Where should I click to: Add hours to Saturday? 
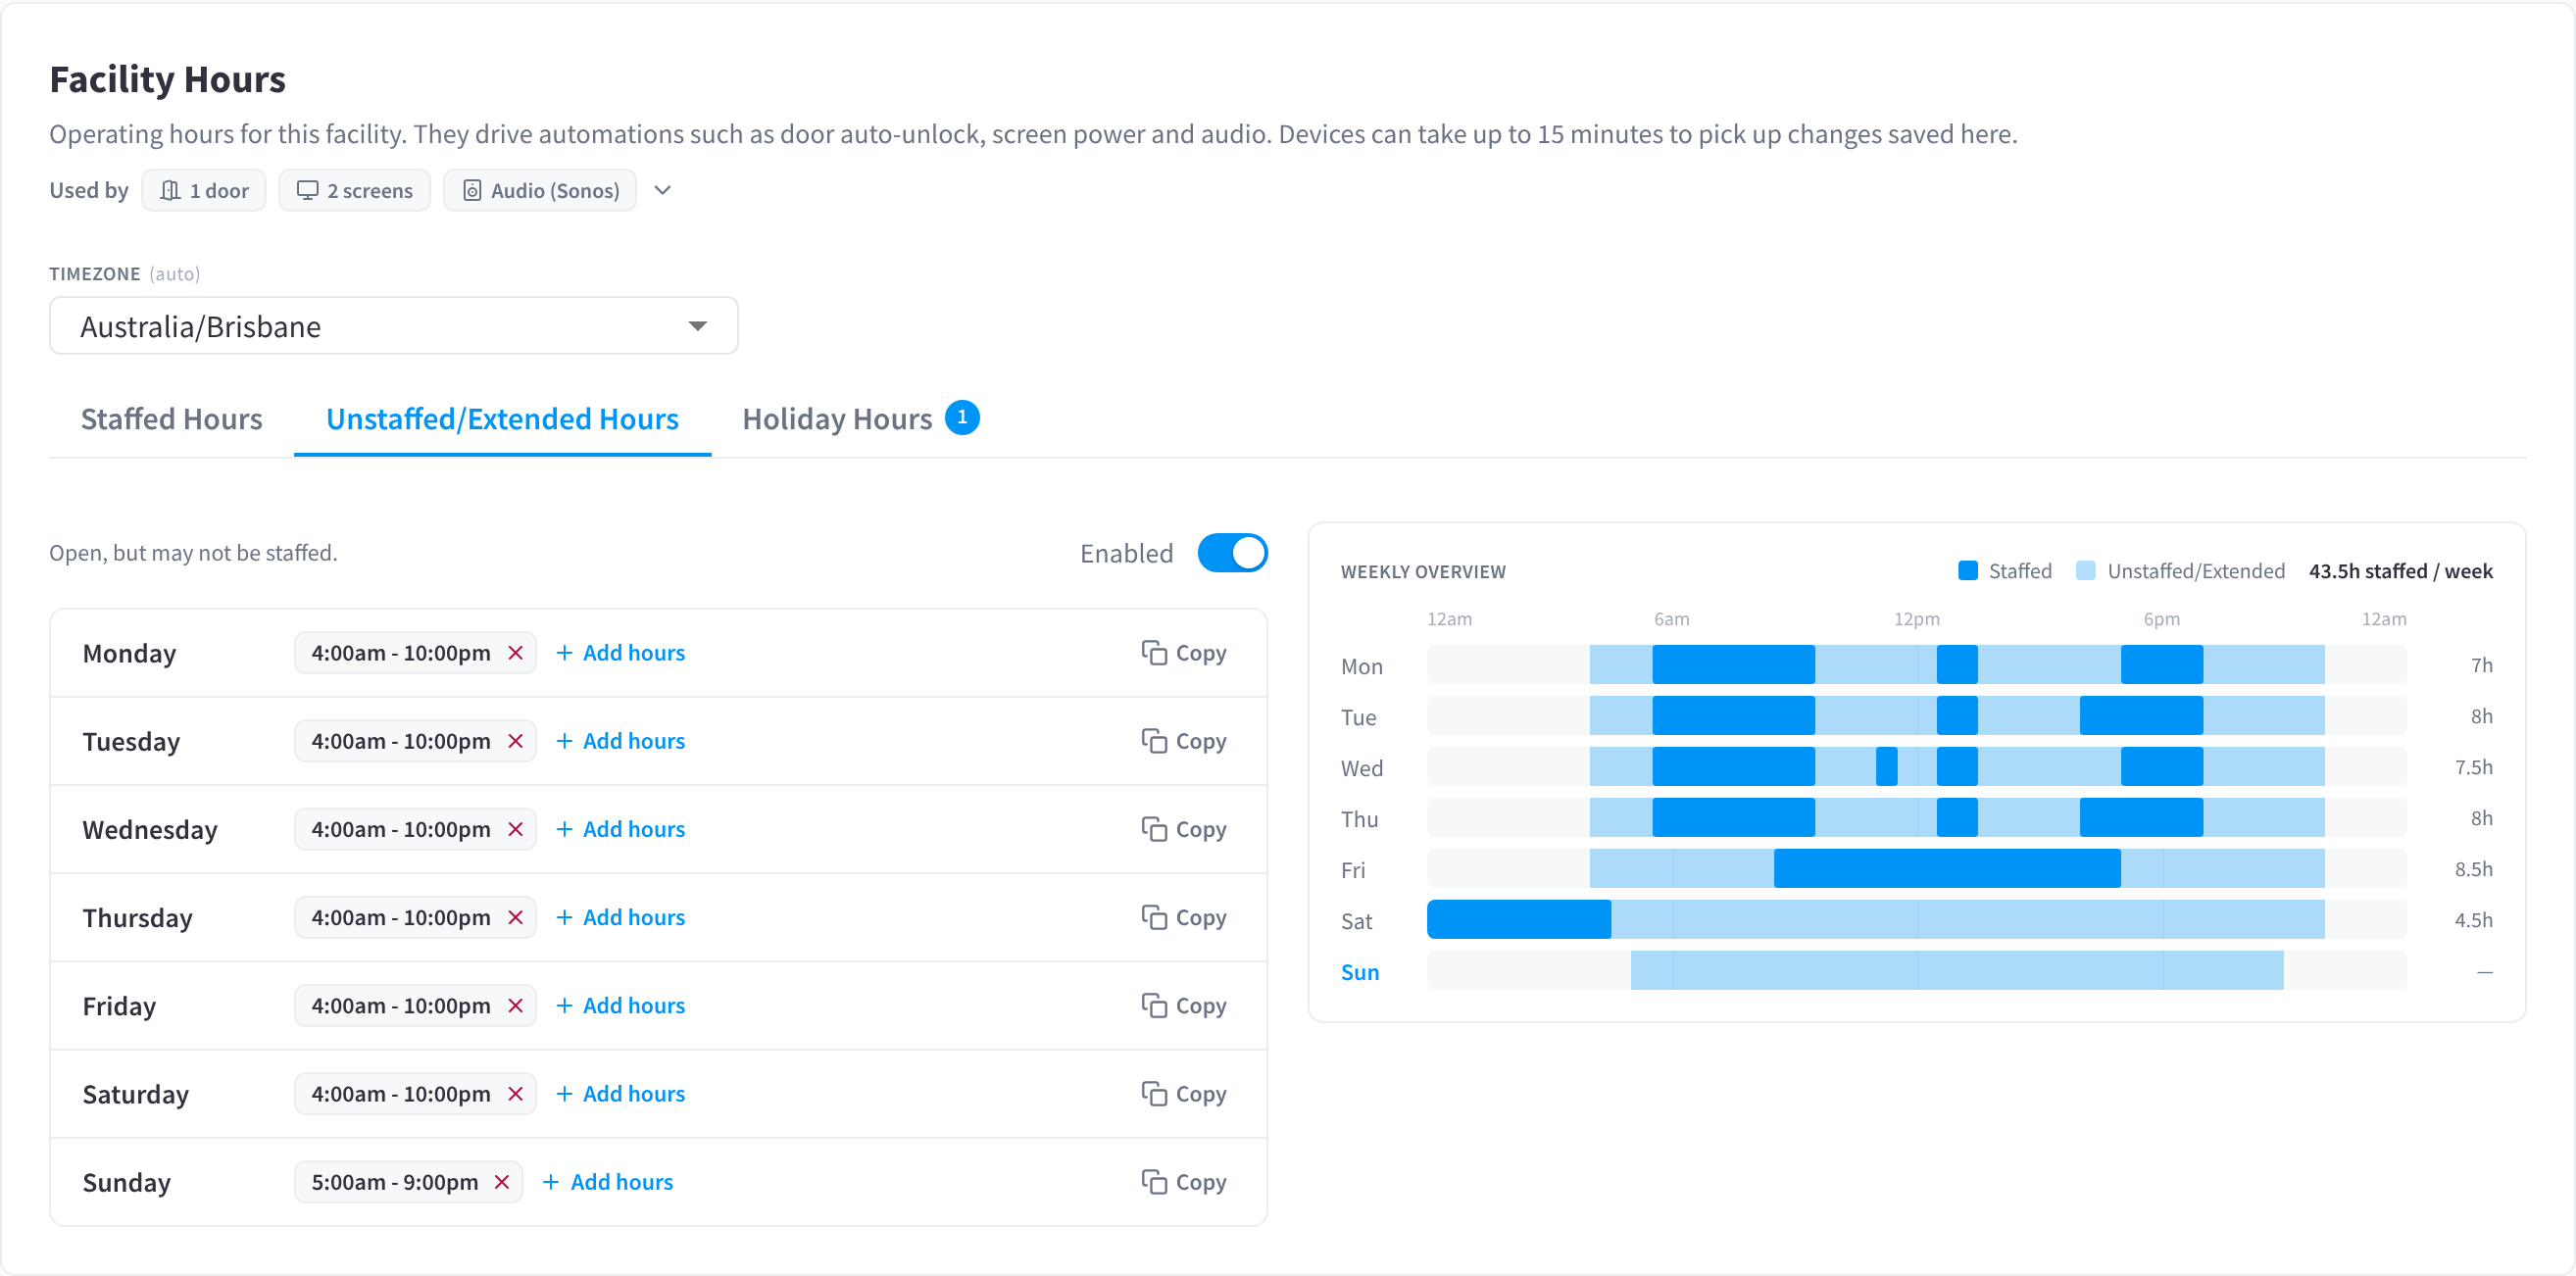(620, 1093)
